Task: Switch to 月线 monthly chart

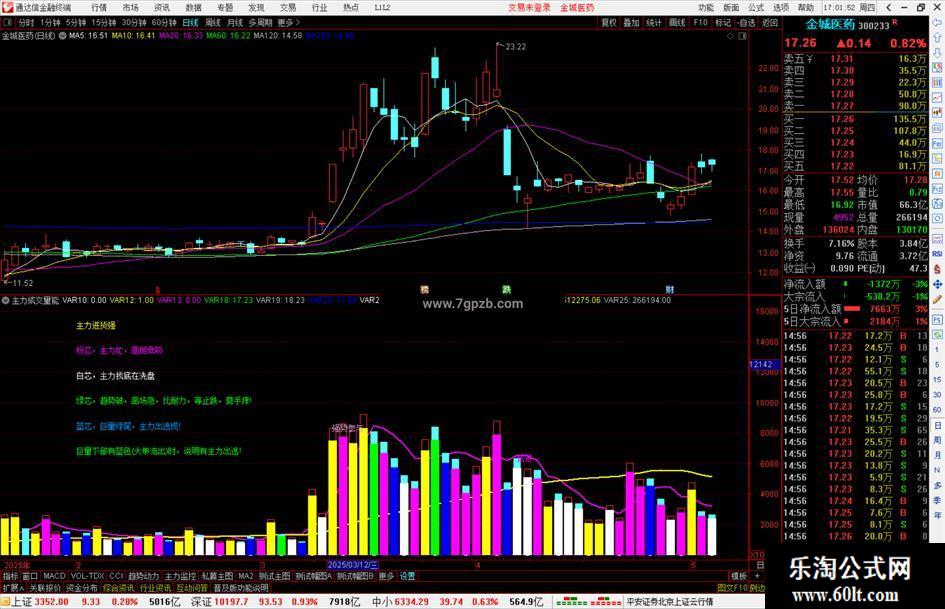Action: pos(234,22)
